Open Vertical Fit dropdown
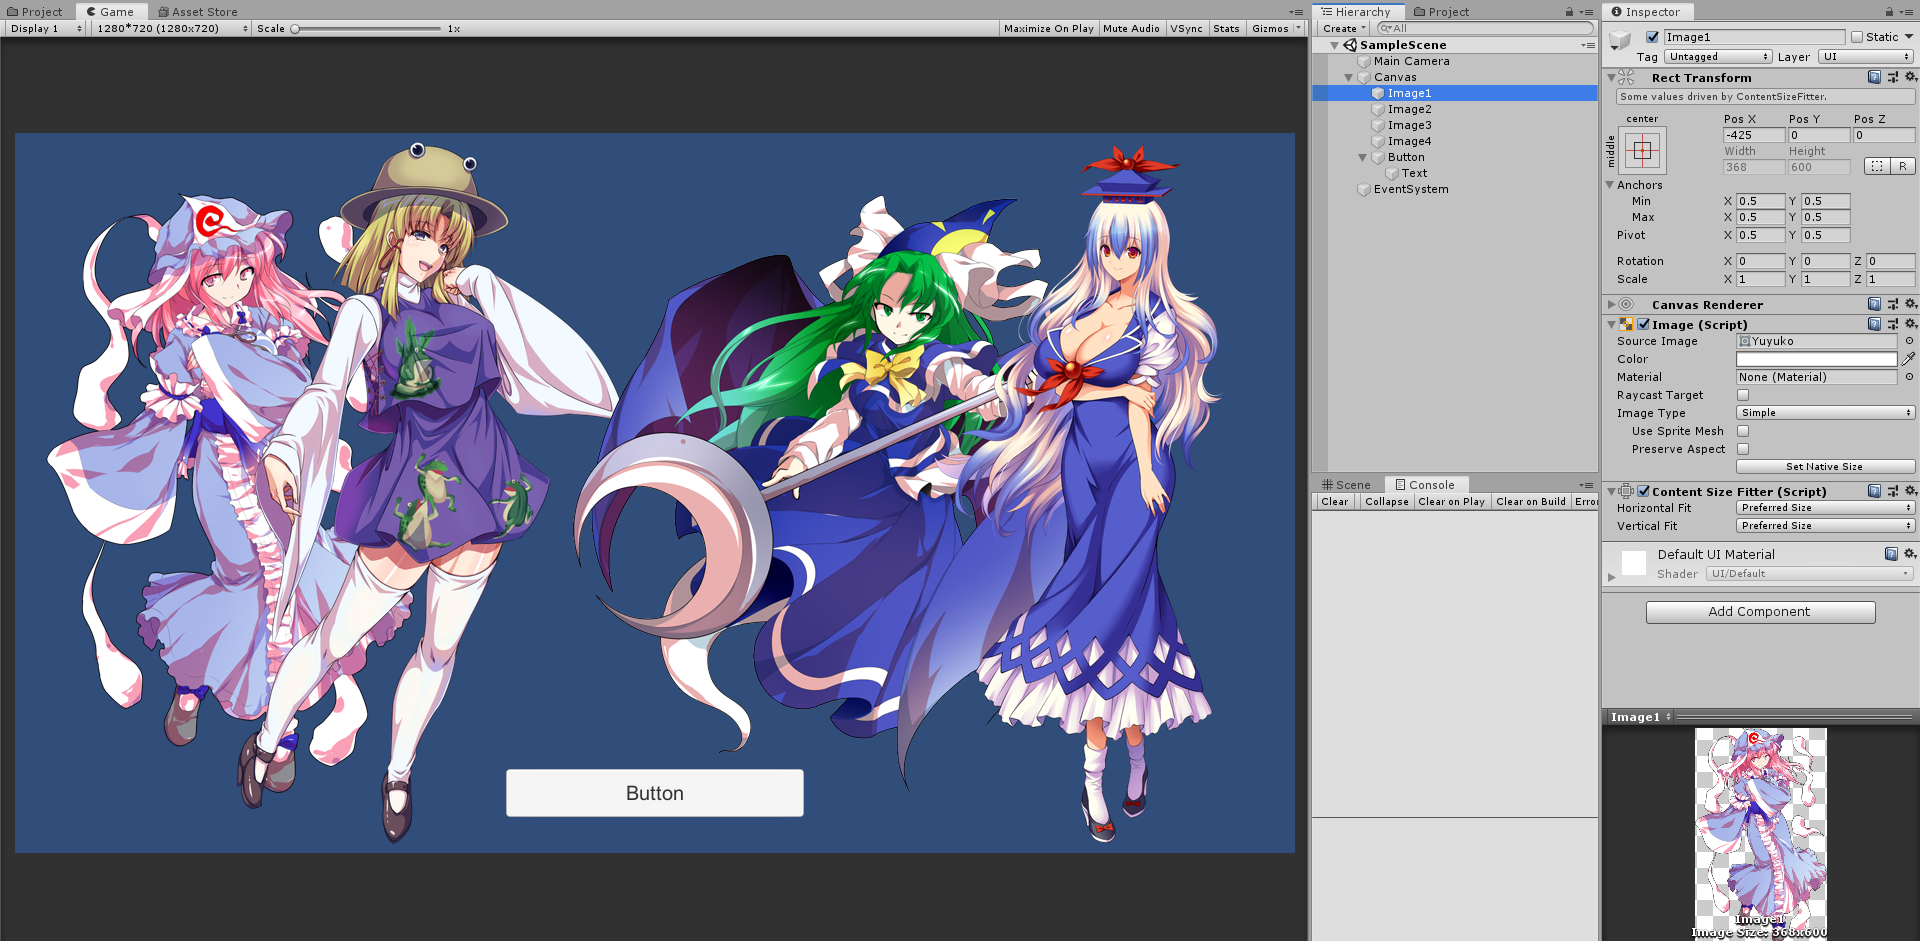 click(x=1825, y=526)
